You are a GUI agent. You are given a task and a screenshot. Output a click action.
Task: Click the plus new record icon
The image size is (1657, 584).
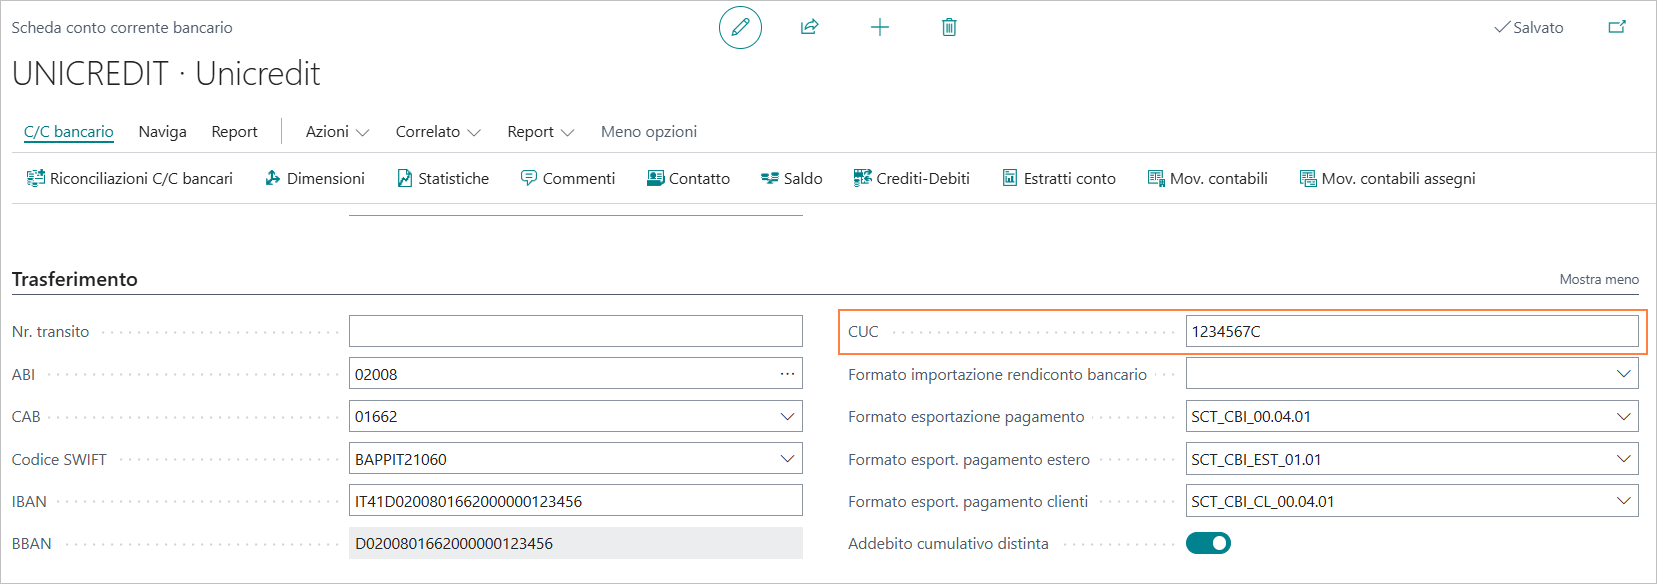tap(880, 27)
